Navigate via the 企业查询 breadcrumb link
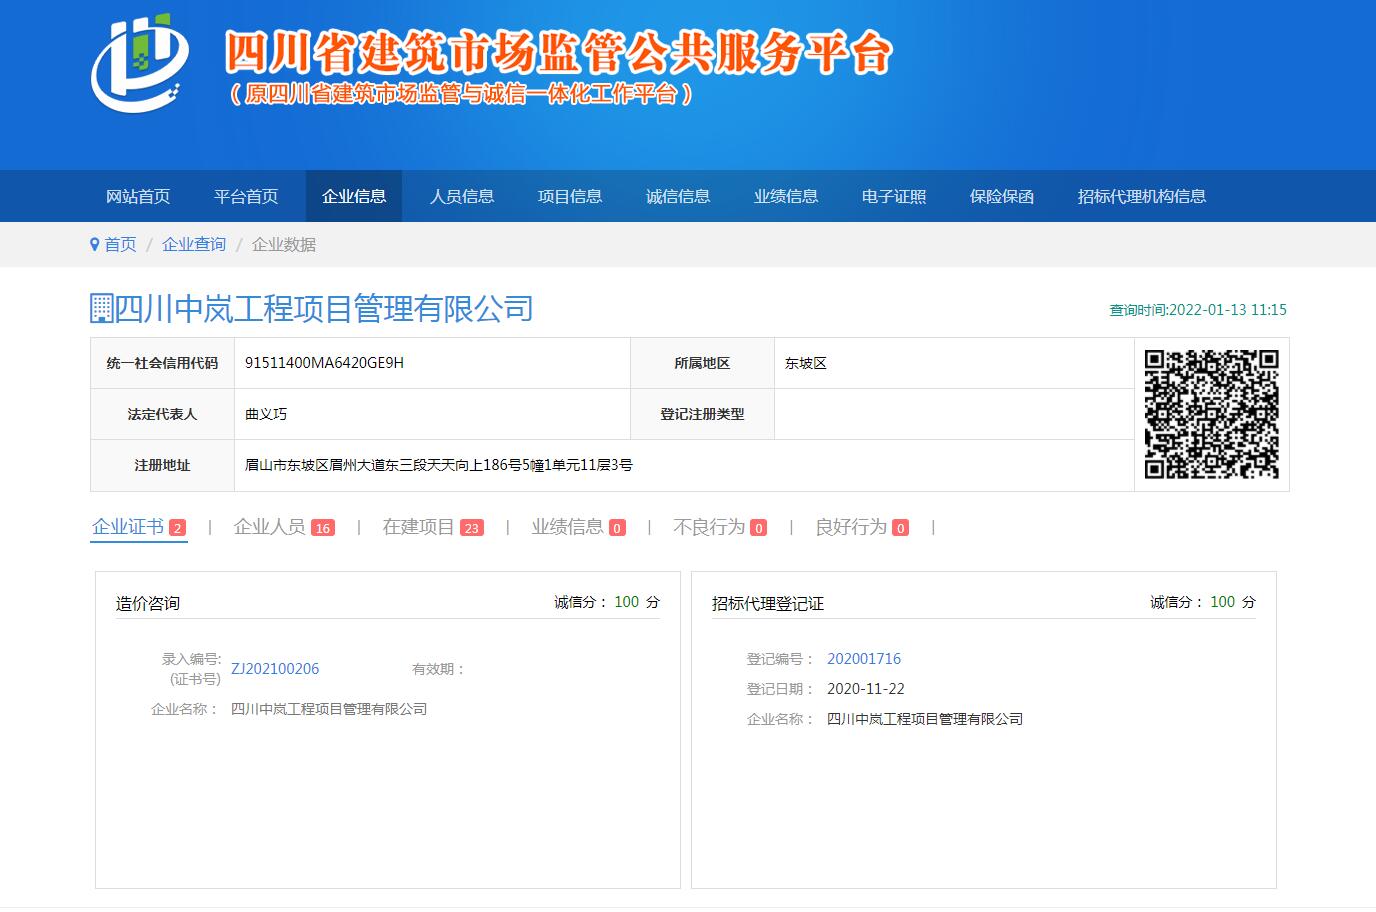Image resolution: width=1376 pixels, height=912 pixels. point(193,244)
